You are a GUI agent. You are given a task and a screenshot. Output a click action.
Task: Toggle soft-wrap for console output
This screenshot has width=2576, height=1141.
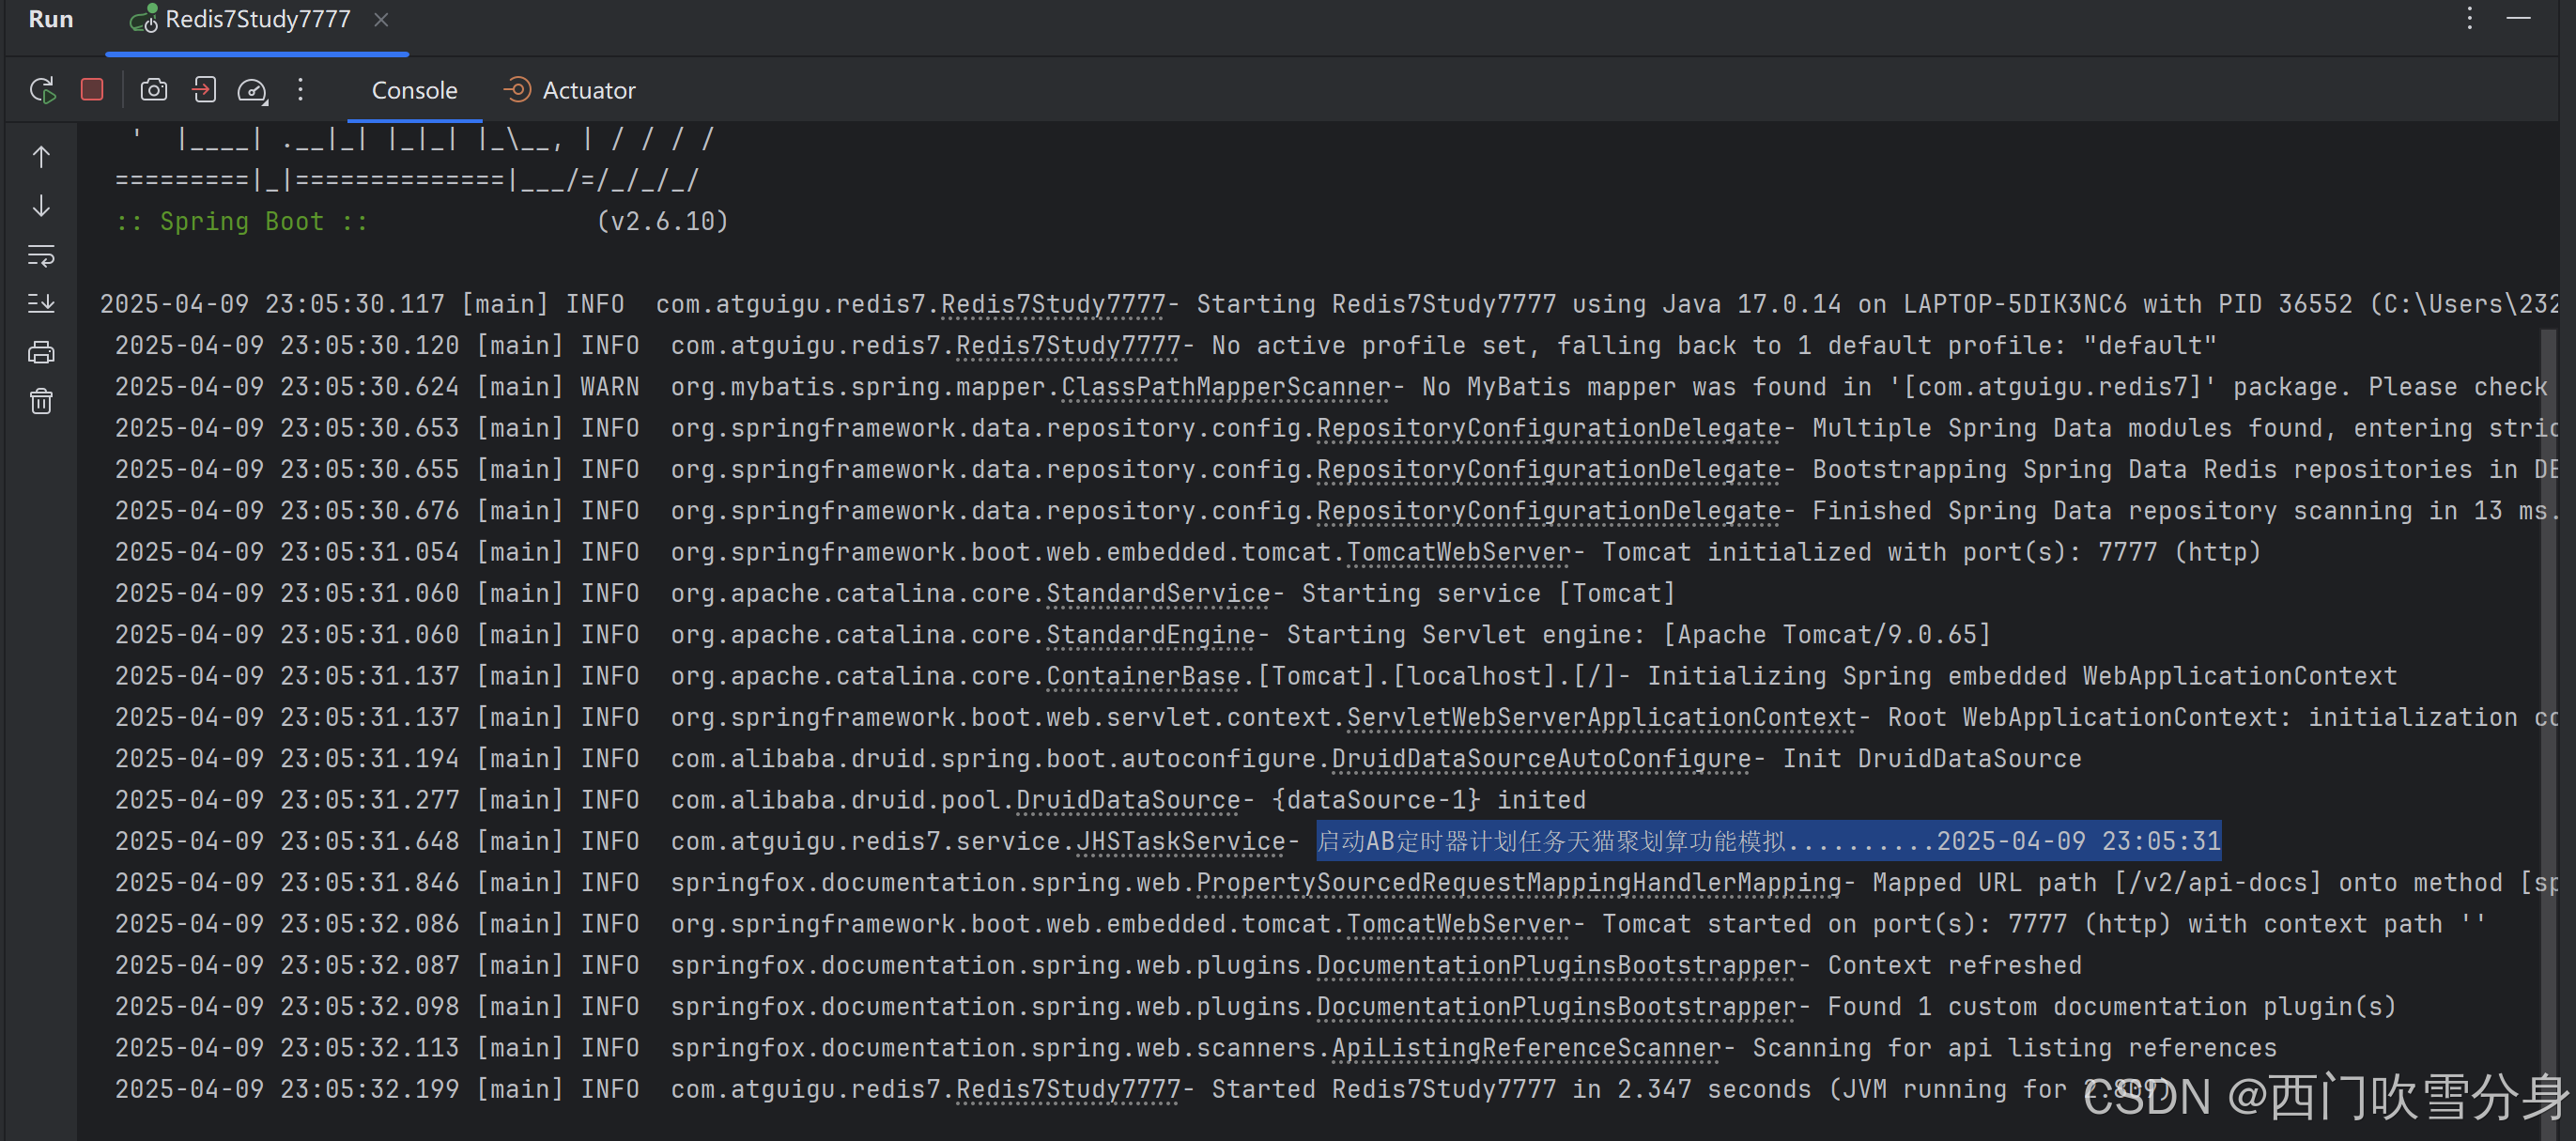(41, 255)
